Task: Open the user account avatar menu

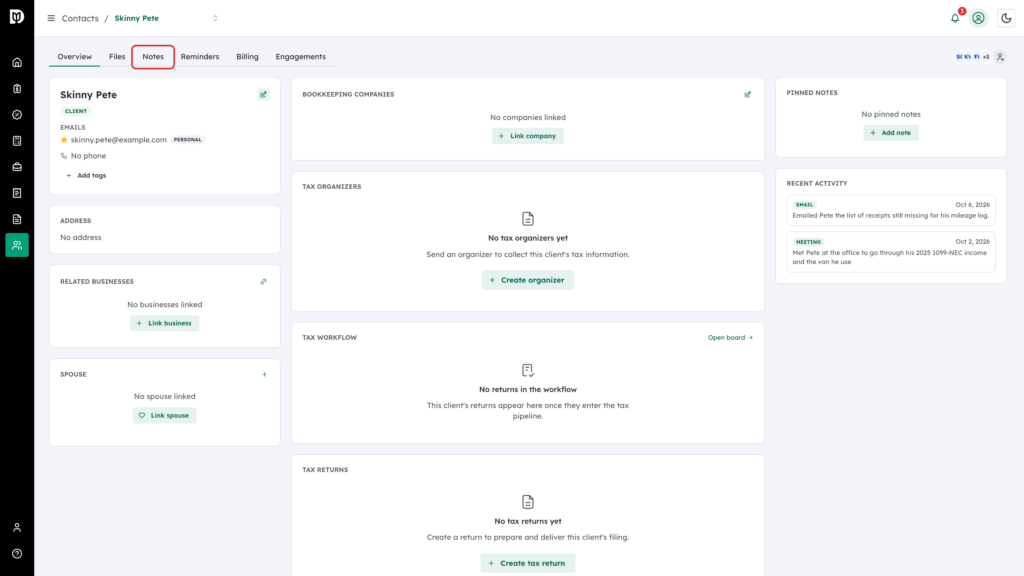Action: click(978, 18)
